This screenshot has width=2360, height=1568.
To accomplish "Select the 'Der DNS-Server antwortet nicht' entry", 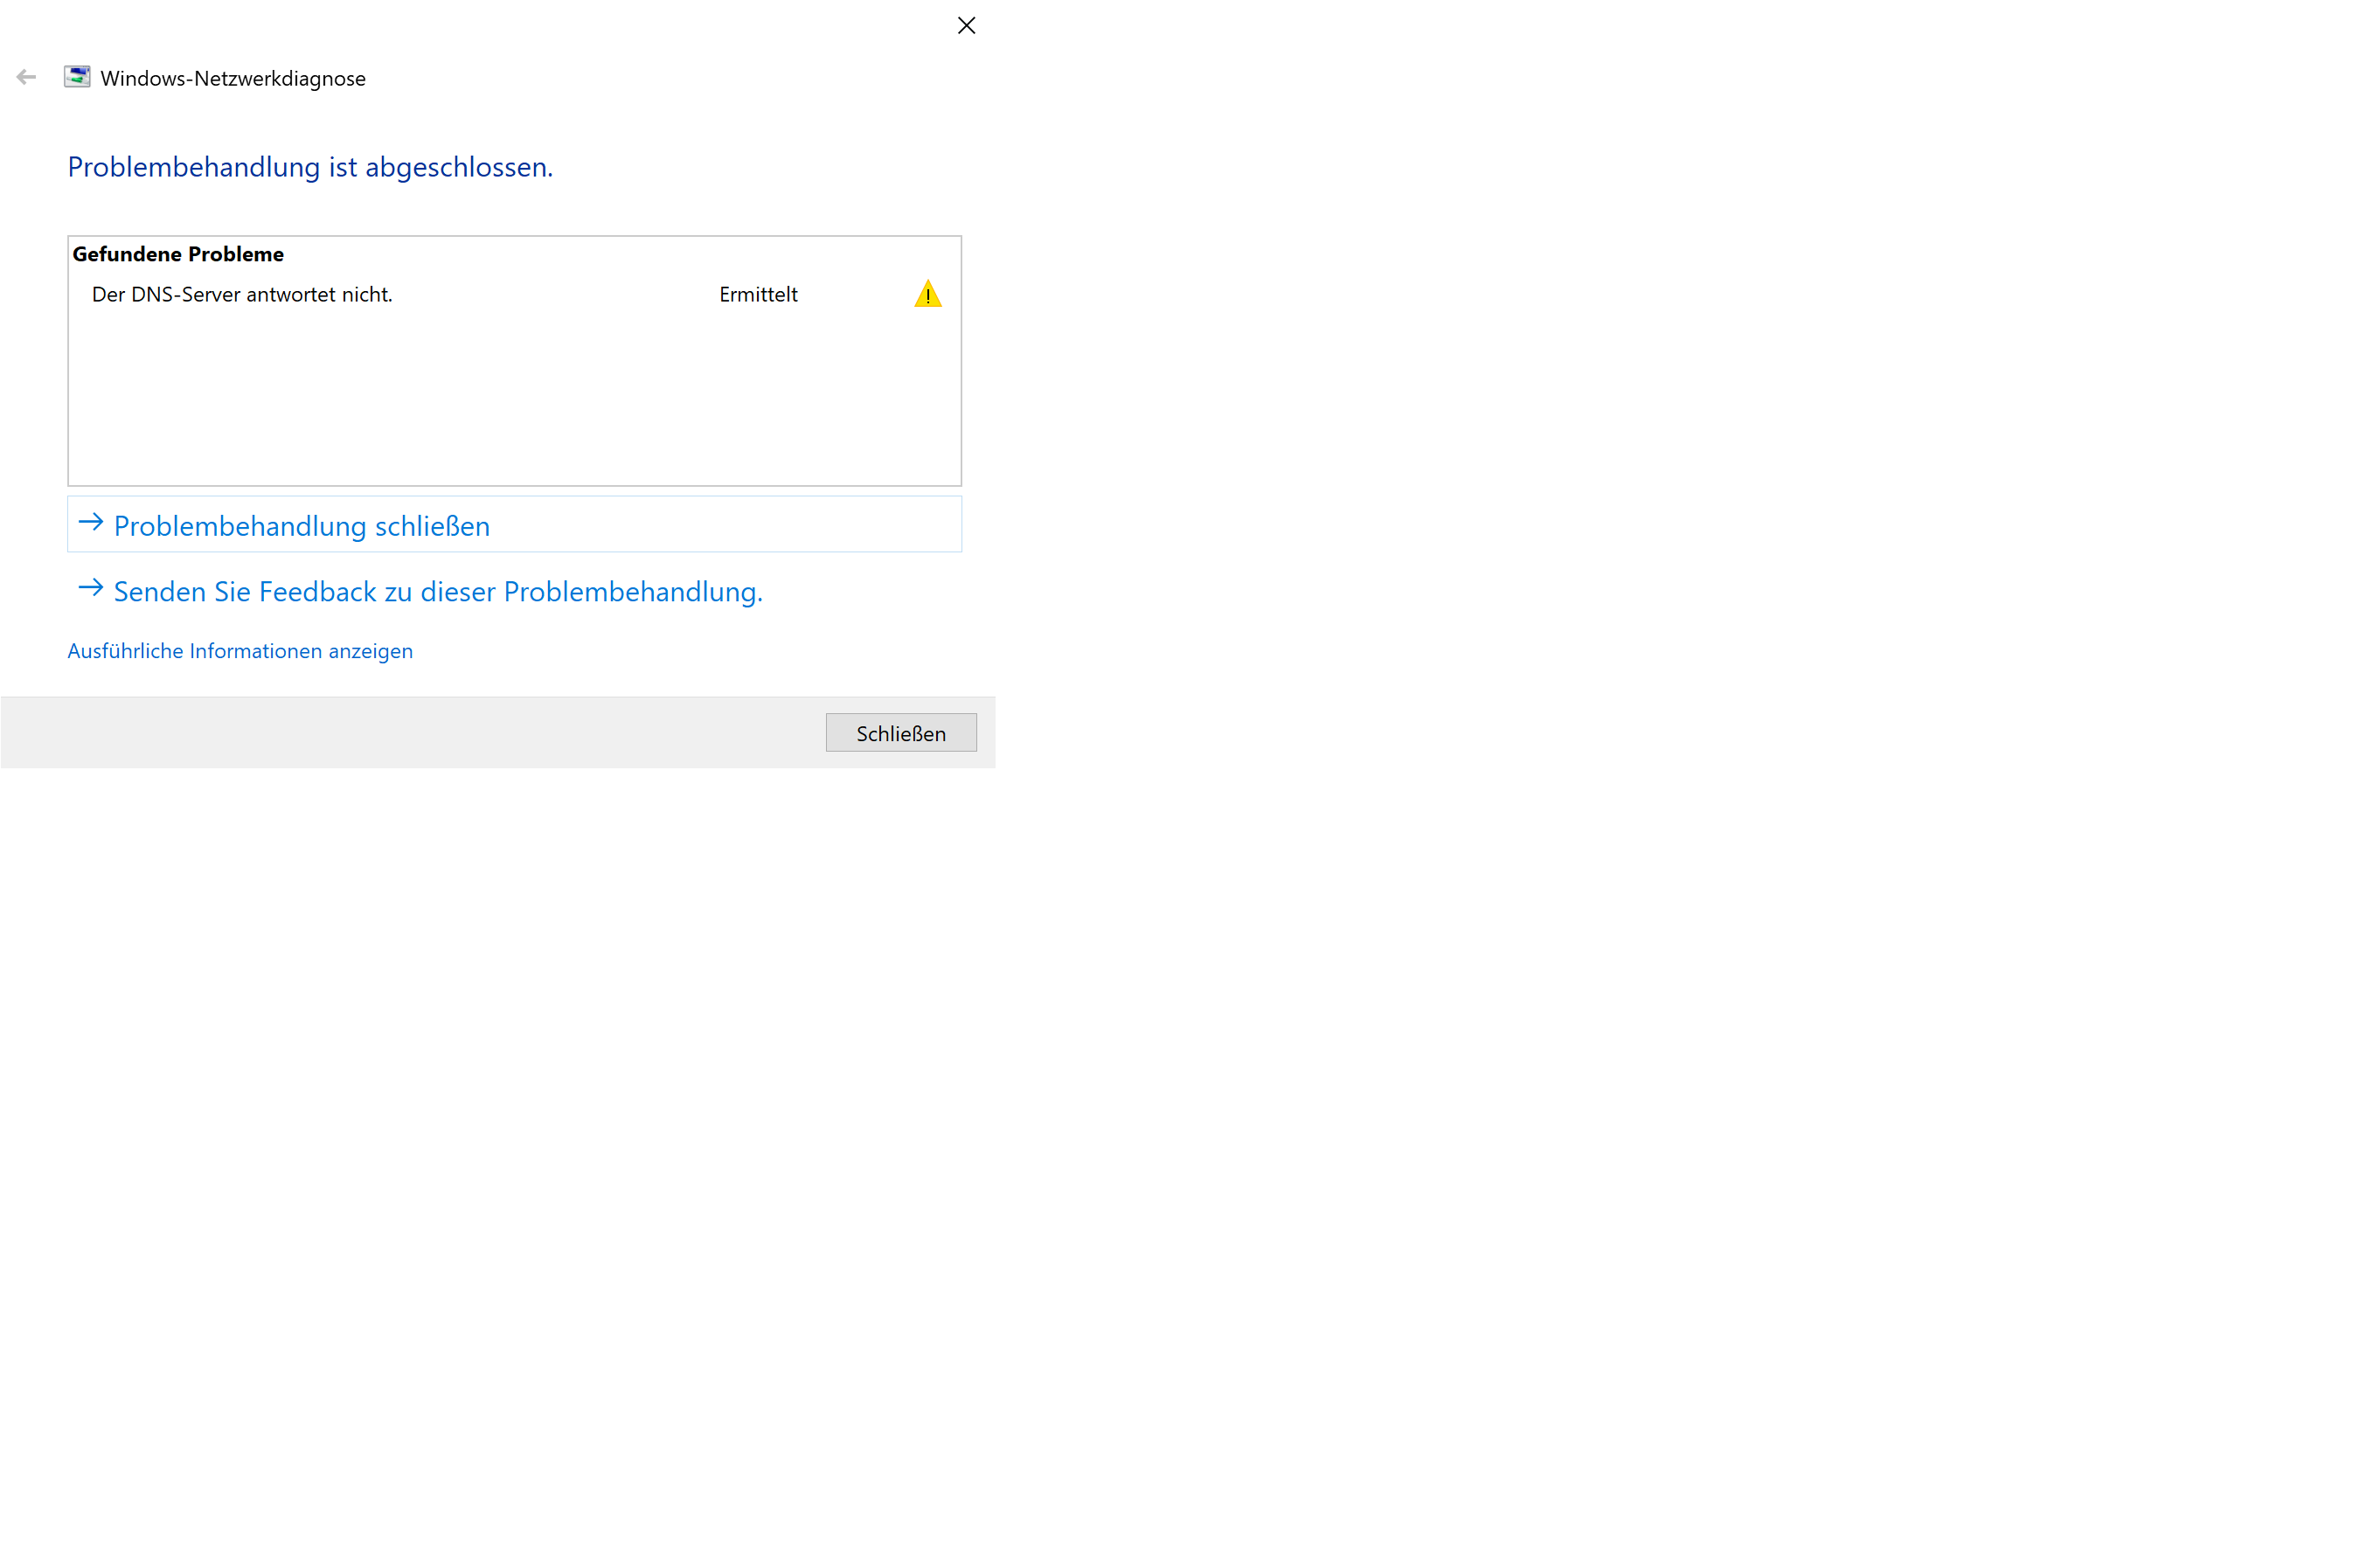I will (x=242, y=295).
